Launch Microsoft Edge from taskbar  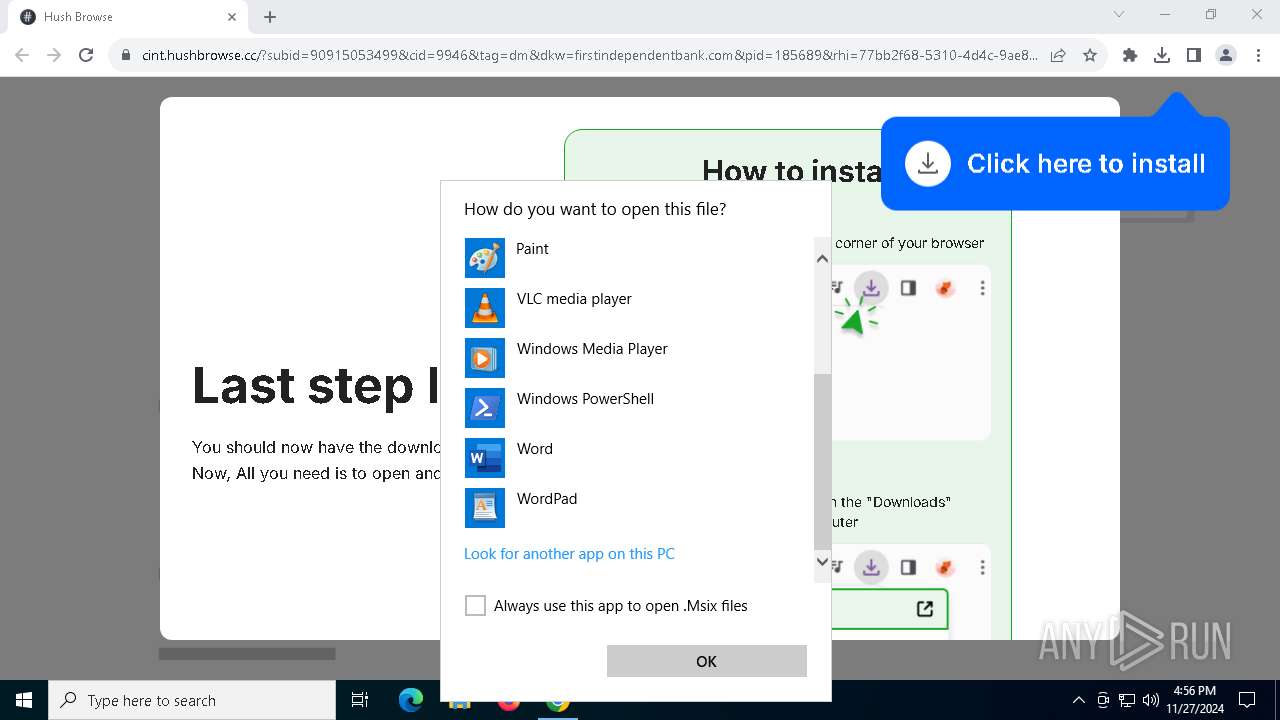point(411,700)
